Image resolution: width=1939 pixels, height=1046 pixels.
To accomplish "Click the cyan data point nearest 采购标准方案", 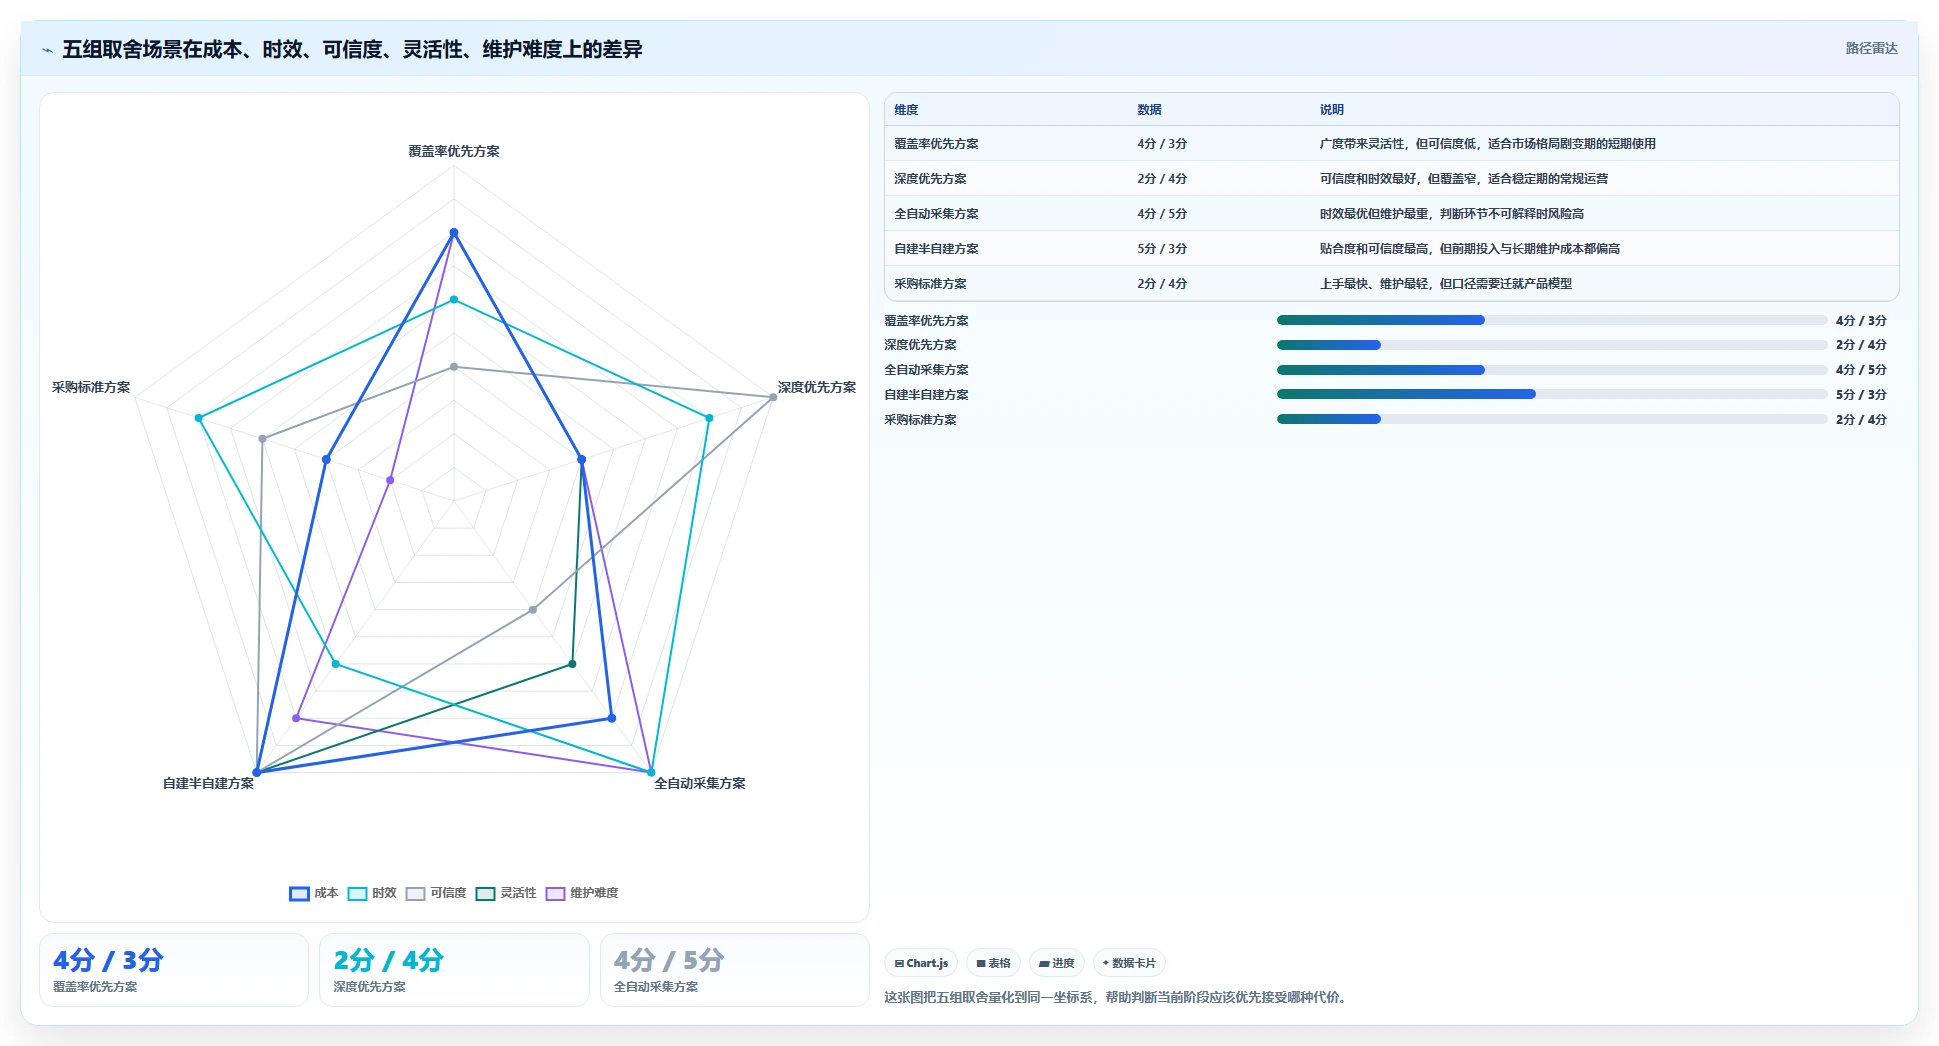I will 199,418.
